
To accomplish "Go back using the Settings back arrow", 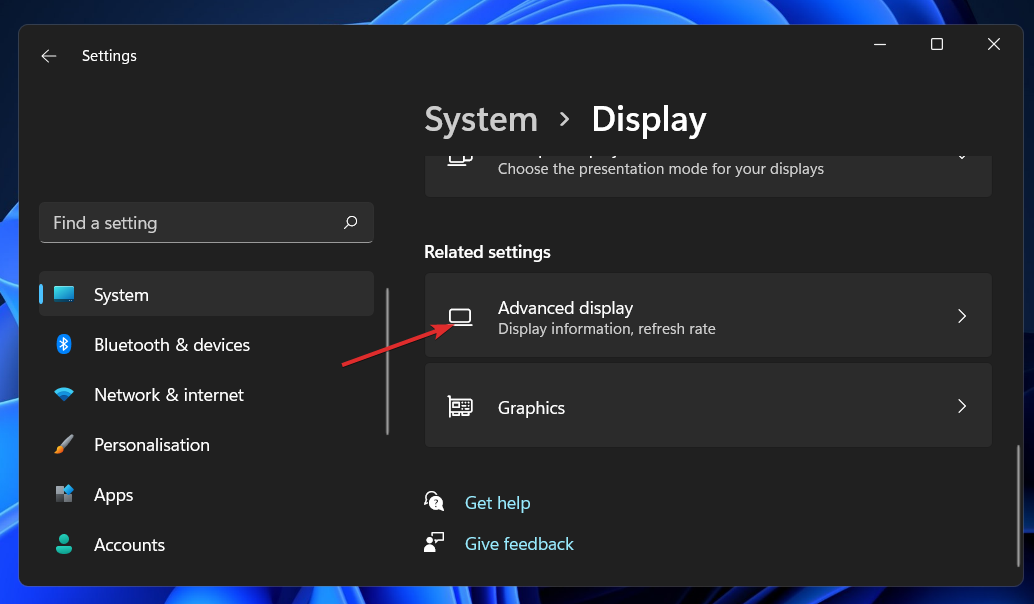I will [49, 56].
